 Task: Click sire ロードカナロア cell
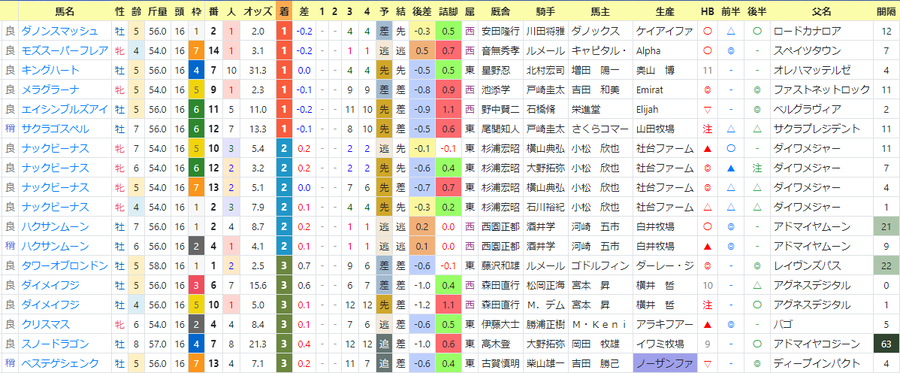(821, 31)
